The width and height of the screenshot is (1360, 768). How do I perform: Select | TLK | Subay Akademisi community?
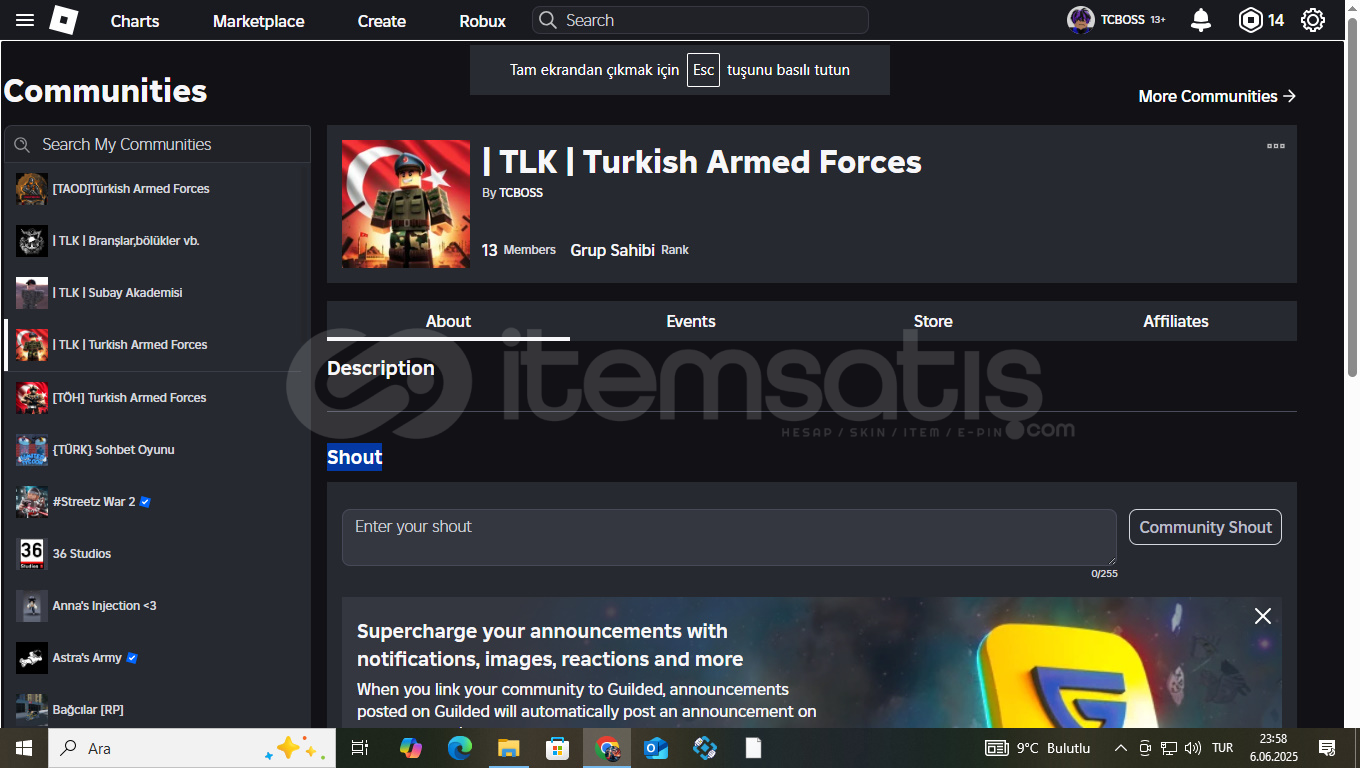156,293
